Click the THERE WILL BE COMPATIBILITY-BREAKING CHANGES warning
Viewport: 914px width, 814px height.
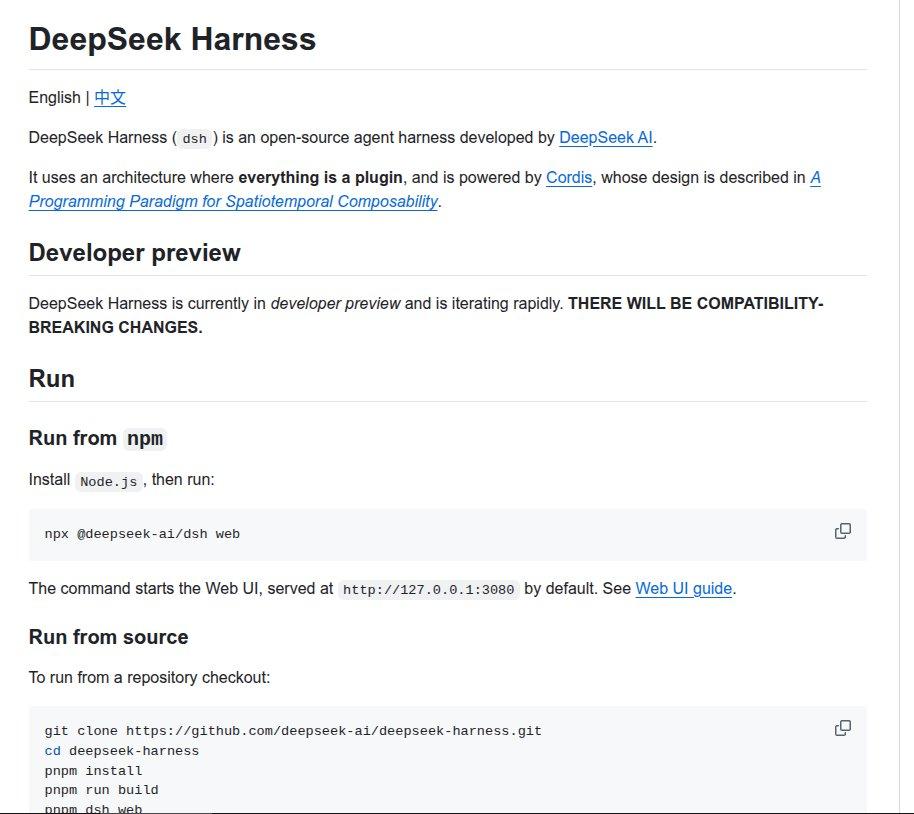pyautogui.click(x=426, y=315)
